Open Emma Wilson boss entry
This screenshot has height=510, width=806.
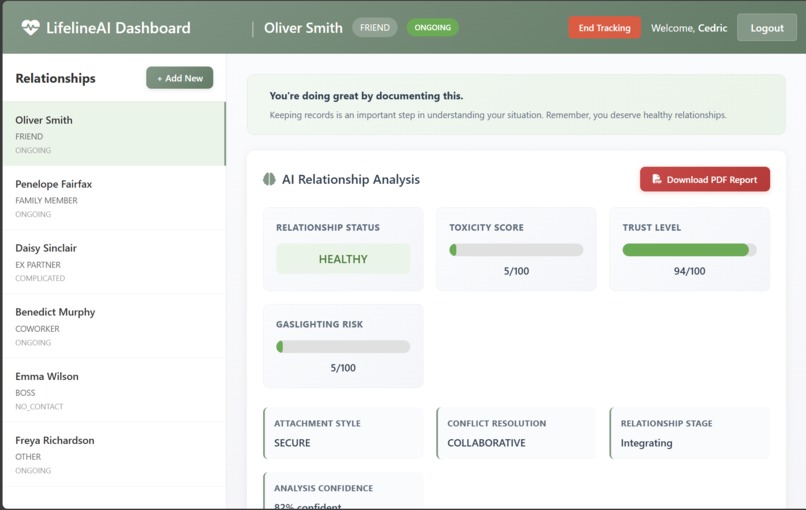pyautogui.click(x=114, y=391)
